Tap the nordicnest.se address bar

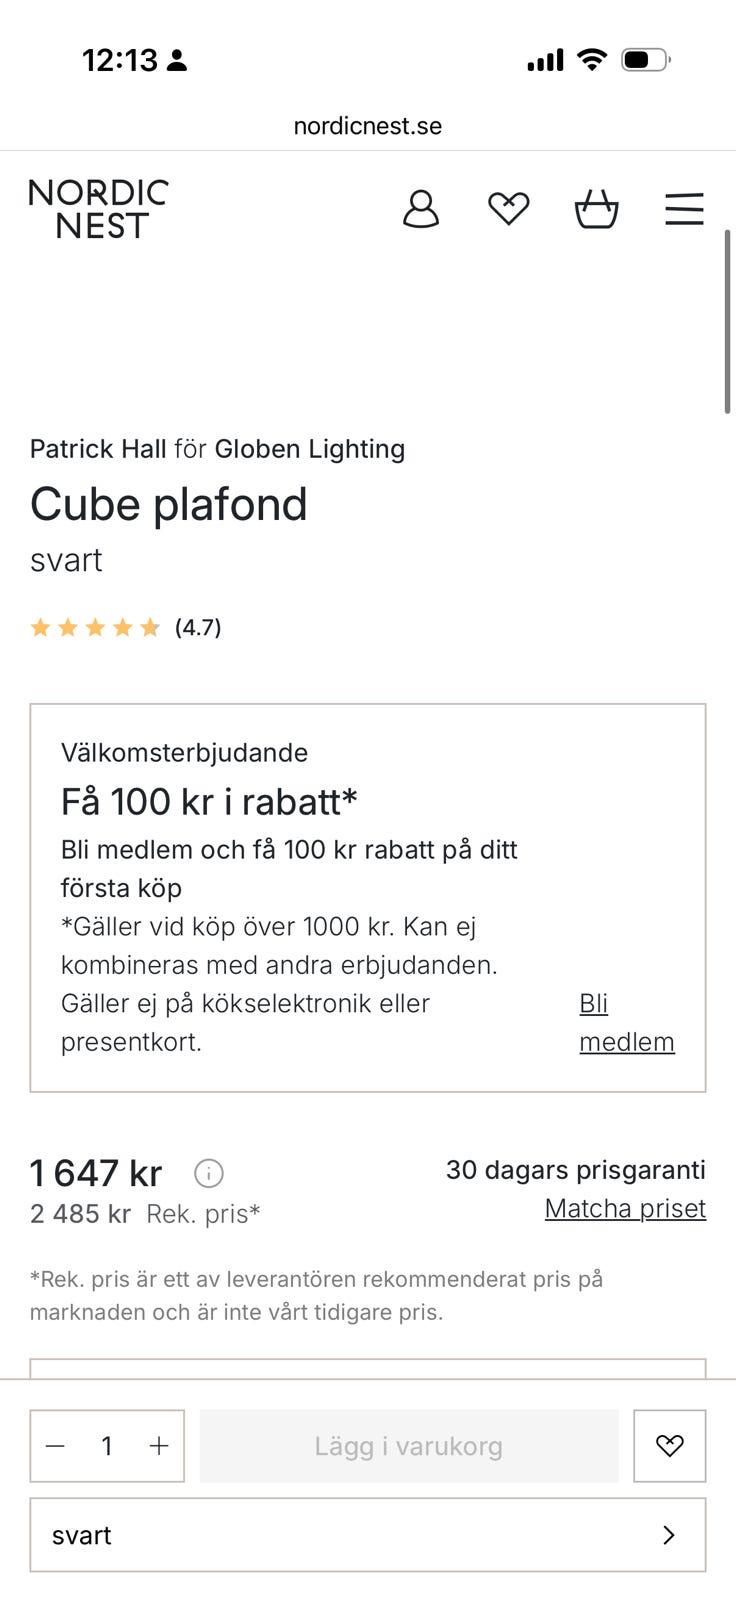click(368, 126)
